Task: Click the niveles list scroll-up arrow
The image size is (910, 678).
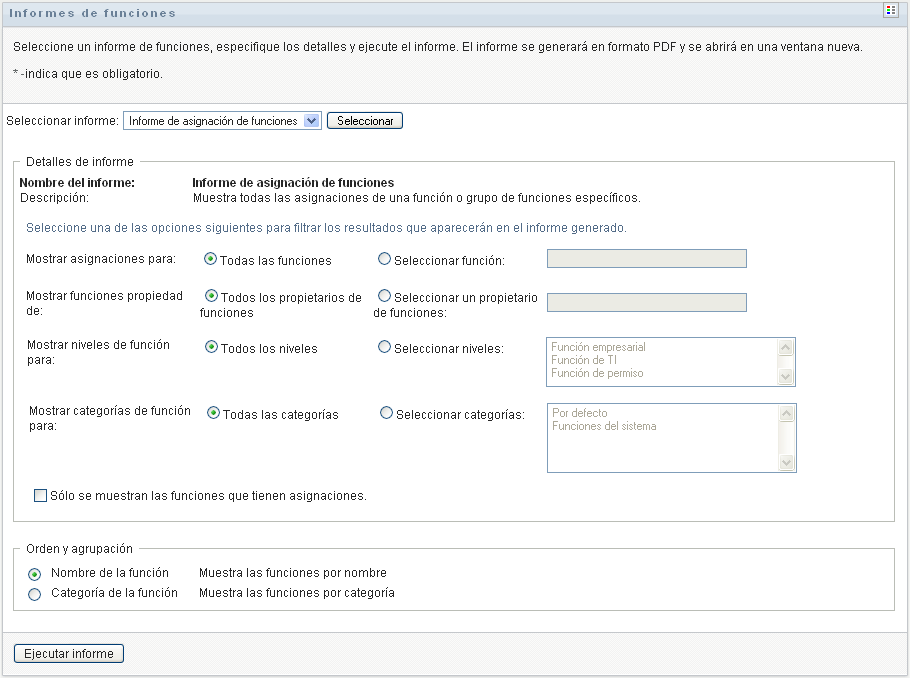Action: [x=785, y=347]
